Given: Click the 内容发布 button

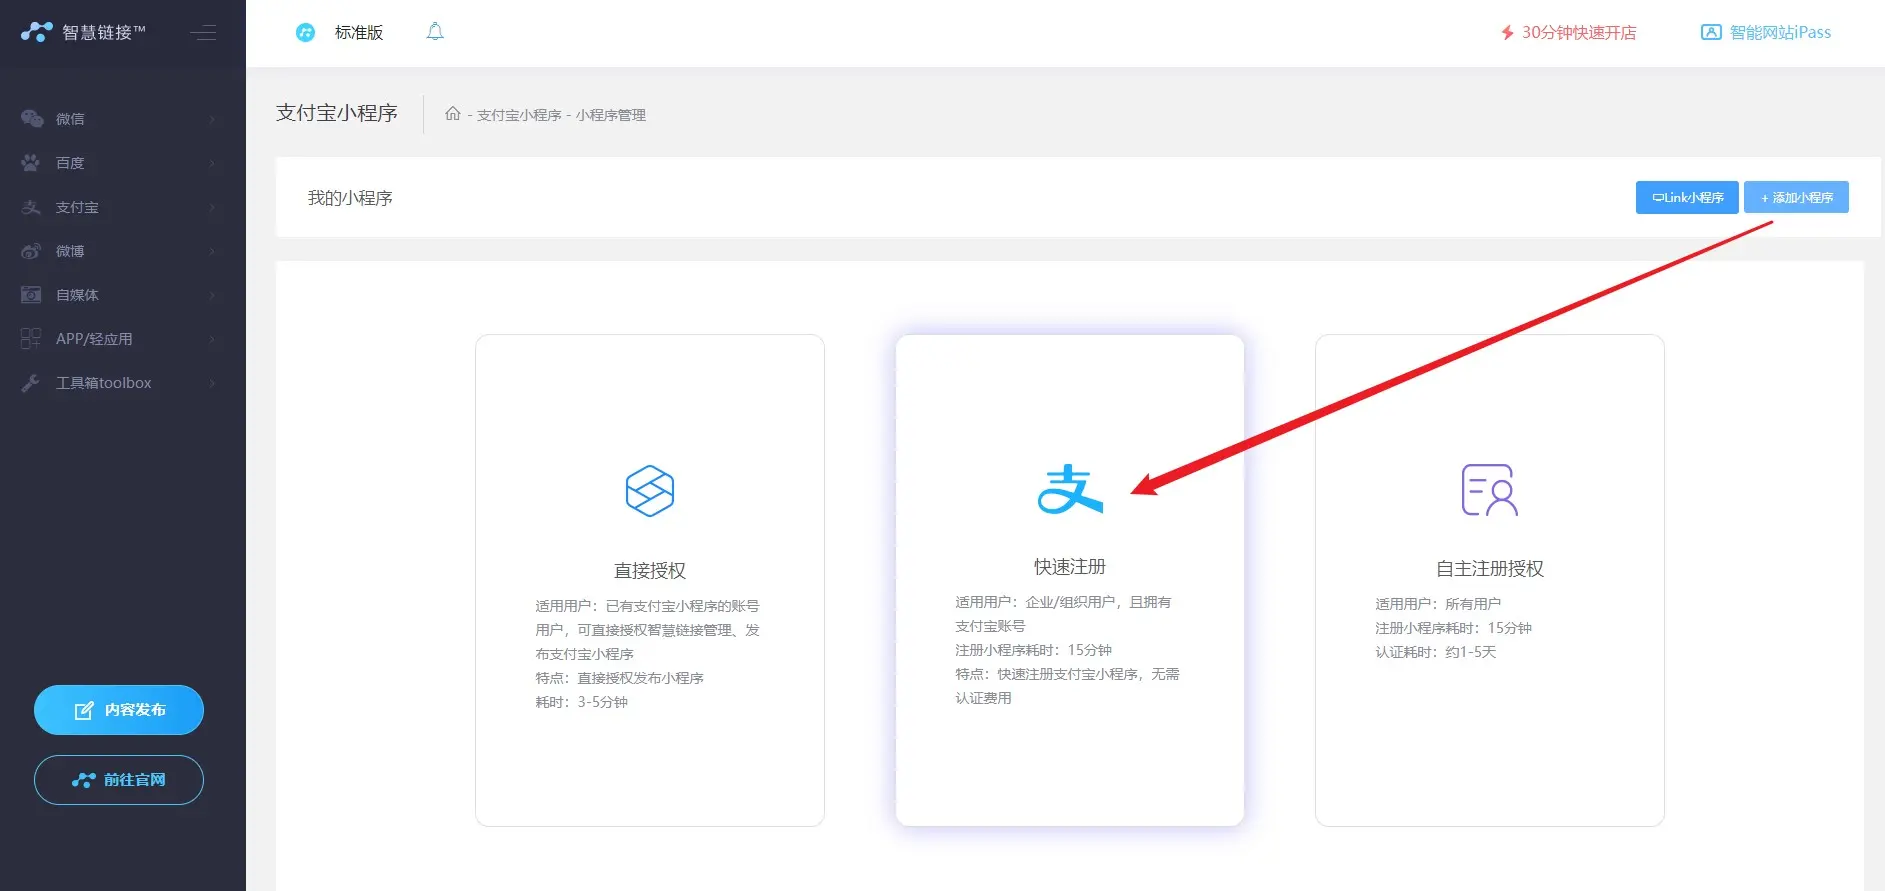Looking at the screenshot, I should pyautogui.click(x=119, y=710).
